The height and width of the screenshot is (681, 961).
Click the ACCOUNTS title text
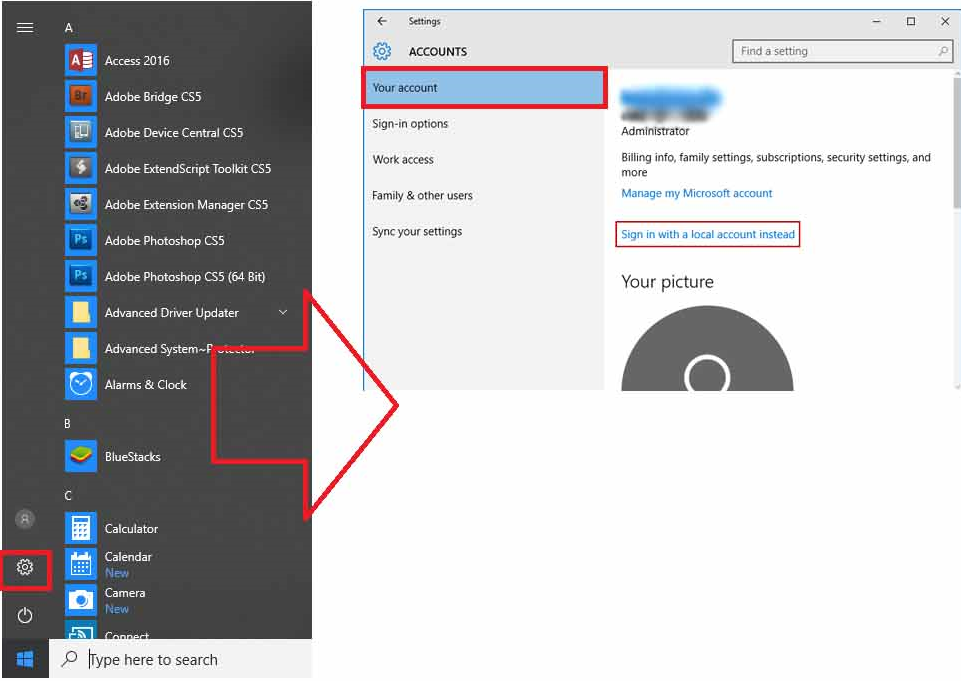pos(438,52)
